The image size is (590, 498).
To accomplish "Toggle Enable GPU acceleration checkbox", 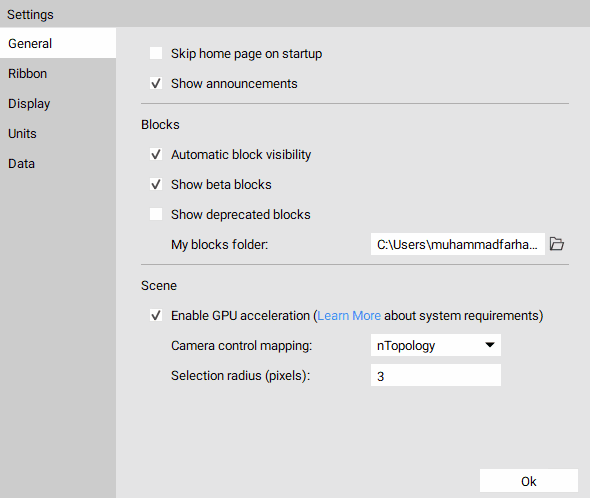I will click(156, 315).
